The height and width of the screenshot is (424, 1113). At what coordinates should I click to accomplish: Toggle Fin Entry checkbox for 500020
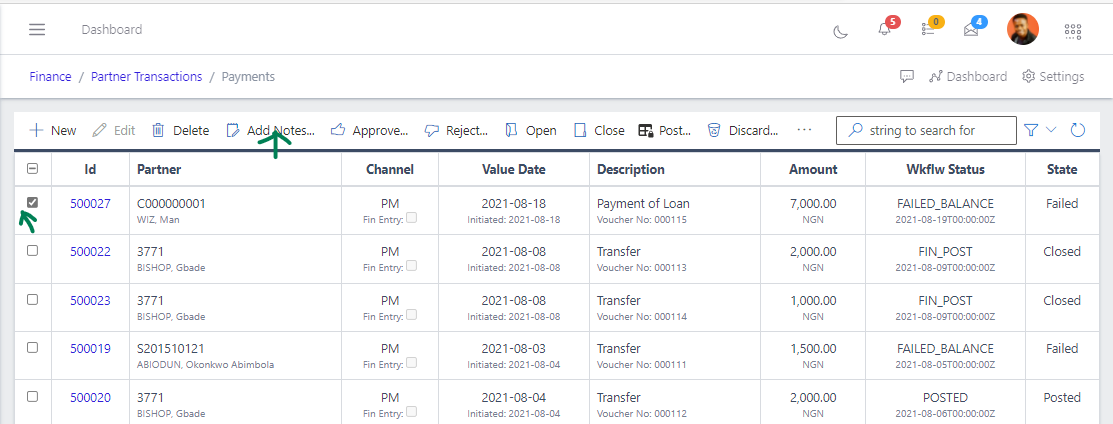pos(412,412)
